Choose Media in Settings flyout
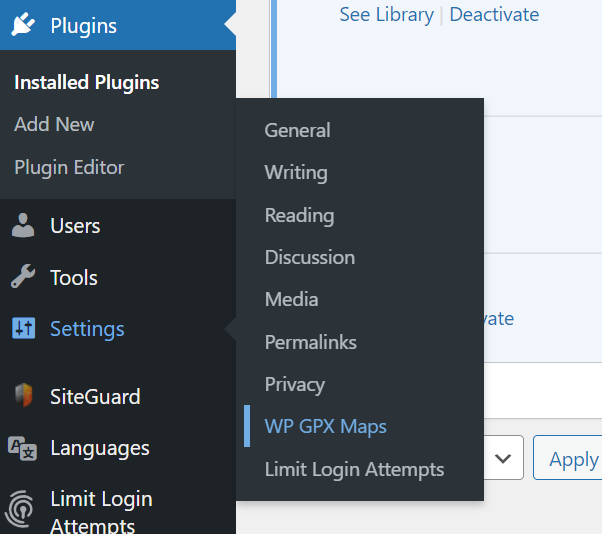 pyautogui.click(x=291, y=299)
